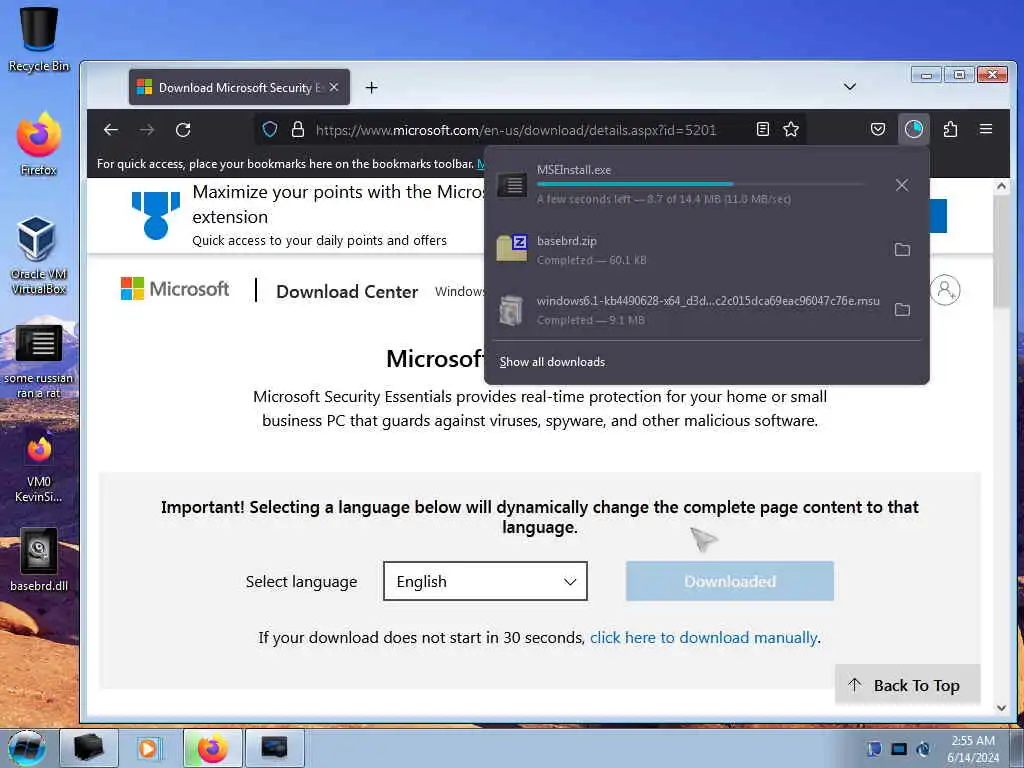Click the page scrollbar up arrow
Viewport: 1024px width, 768px height.
pyautogui.click(x=1002, y=186)
